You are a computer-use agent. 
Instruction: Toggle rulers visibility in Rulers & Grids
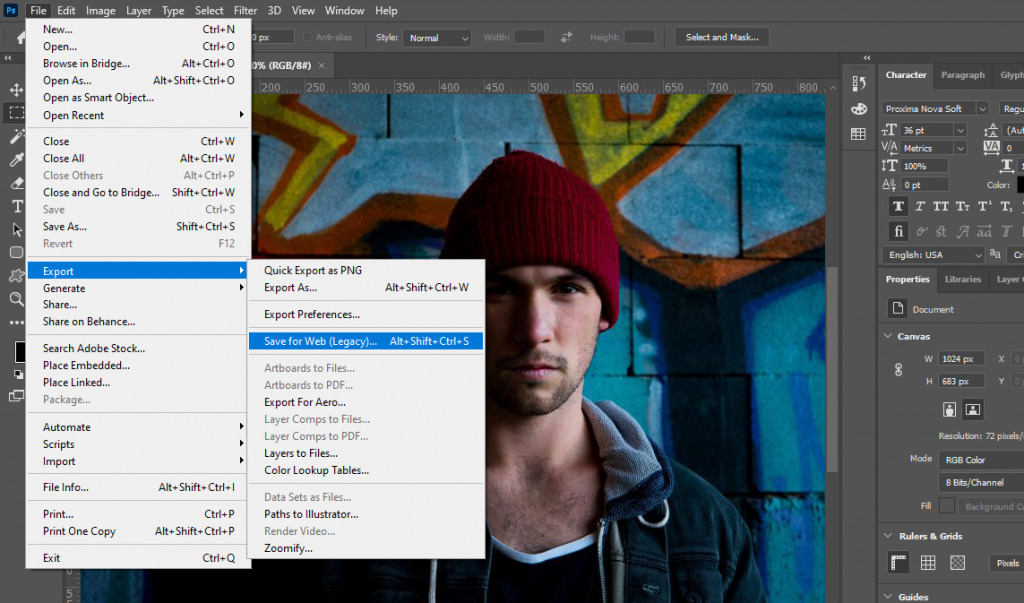[899, 562]
